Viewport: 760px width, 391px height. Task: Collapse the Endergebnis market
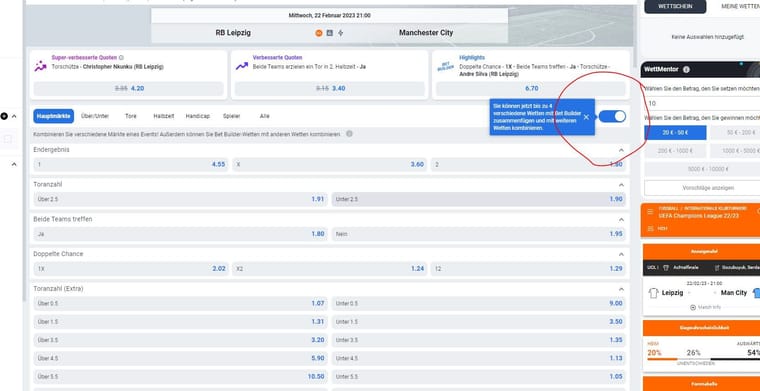(x=621, y=150)
